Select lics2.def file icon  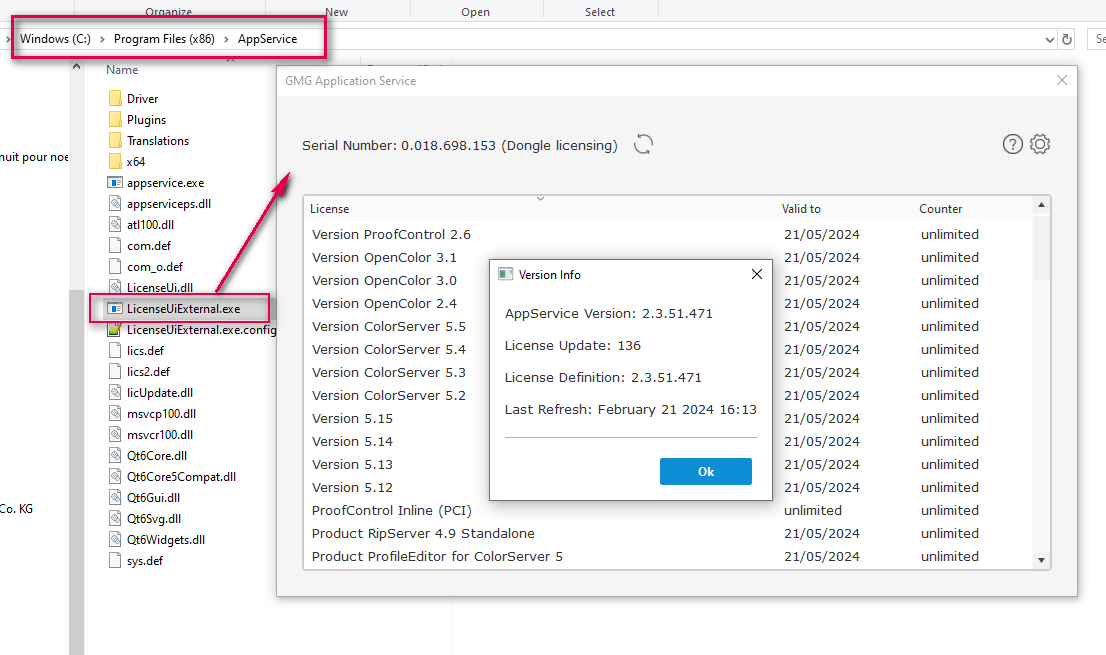pos(115,372)
